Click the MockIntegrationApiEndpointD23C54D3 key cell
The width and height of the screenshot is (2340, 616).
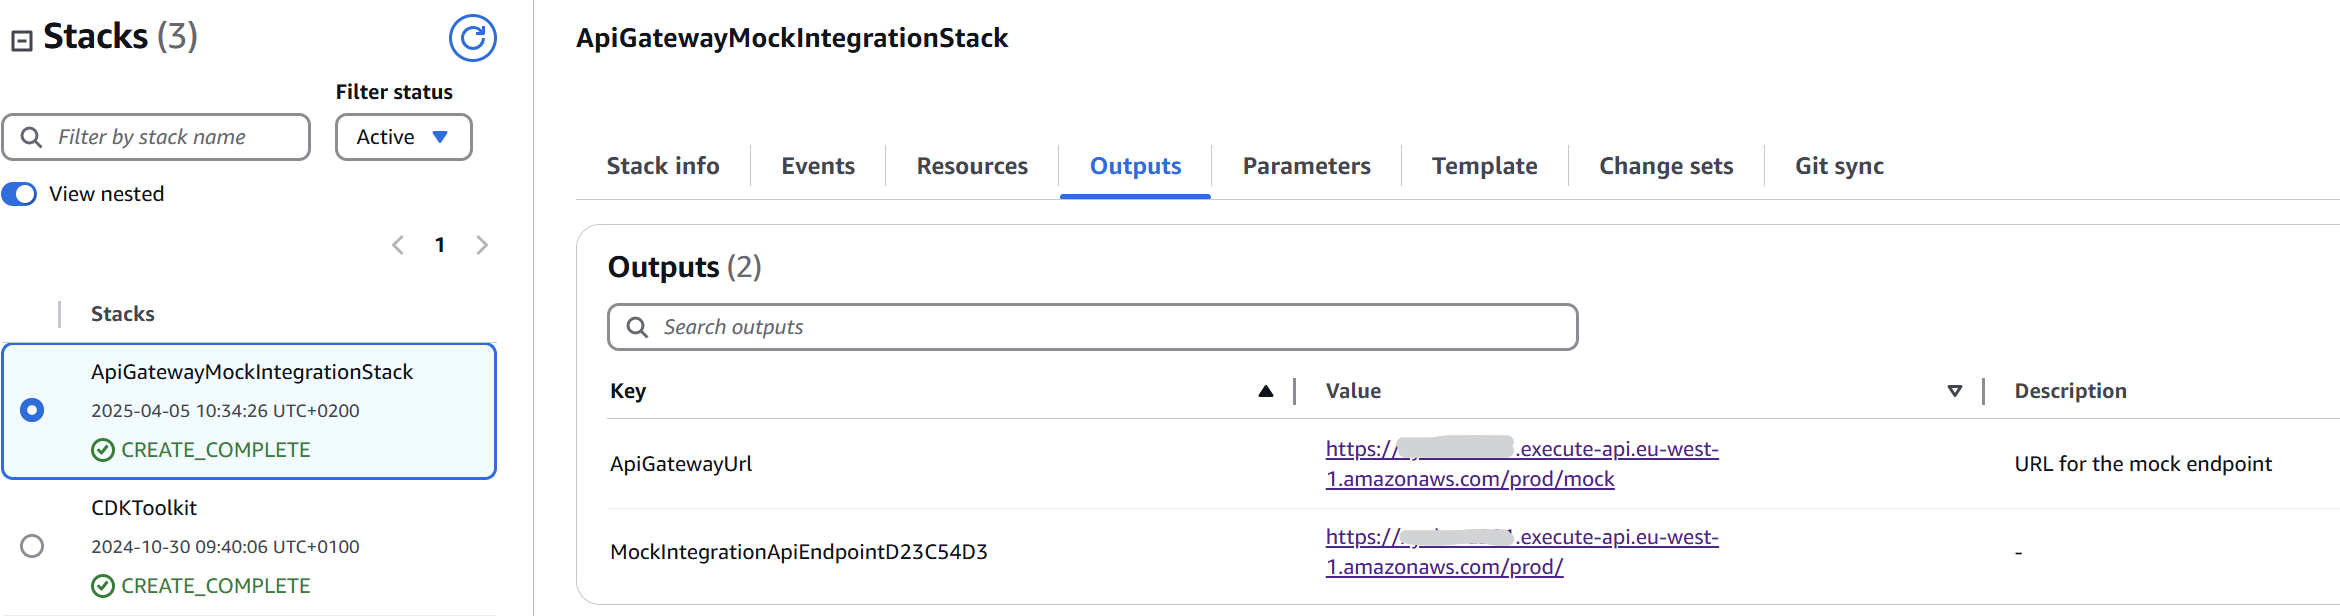click(799, 552)
